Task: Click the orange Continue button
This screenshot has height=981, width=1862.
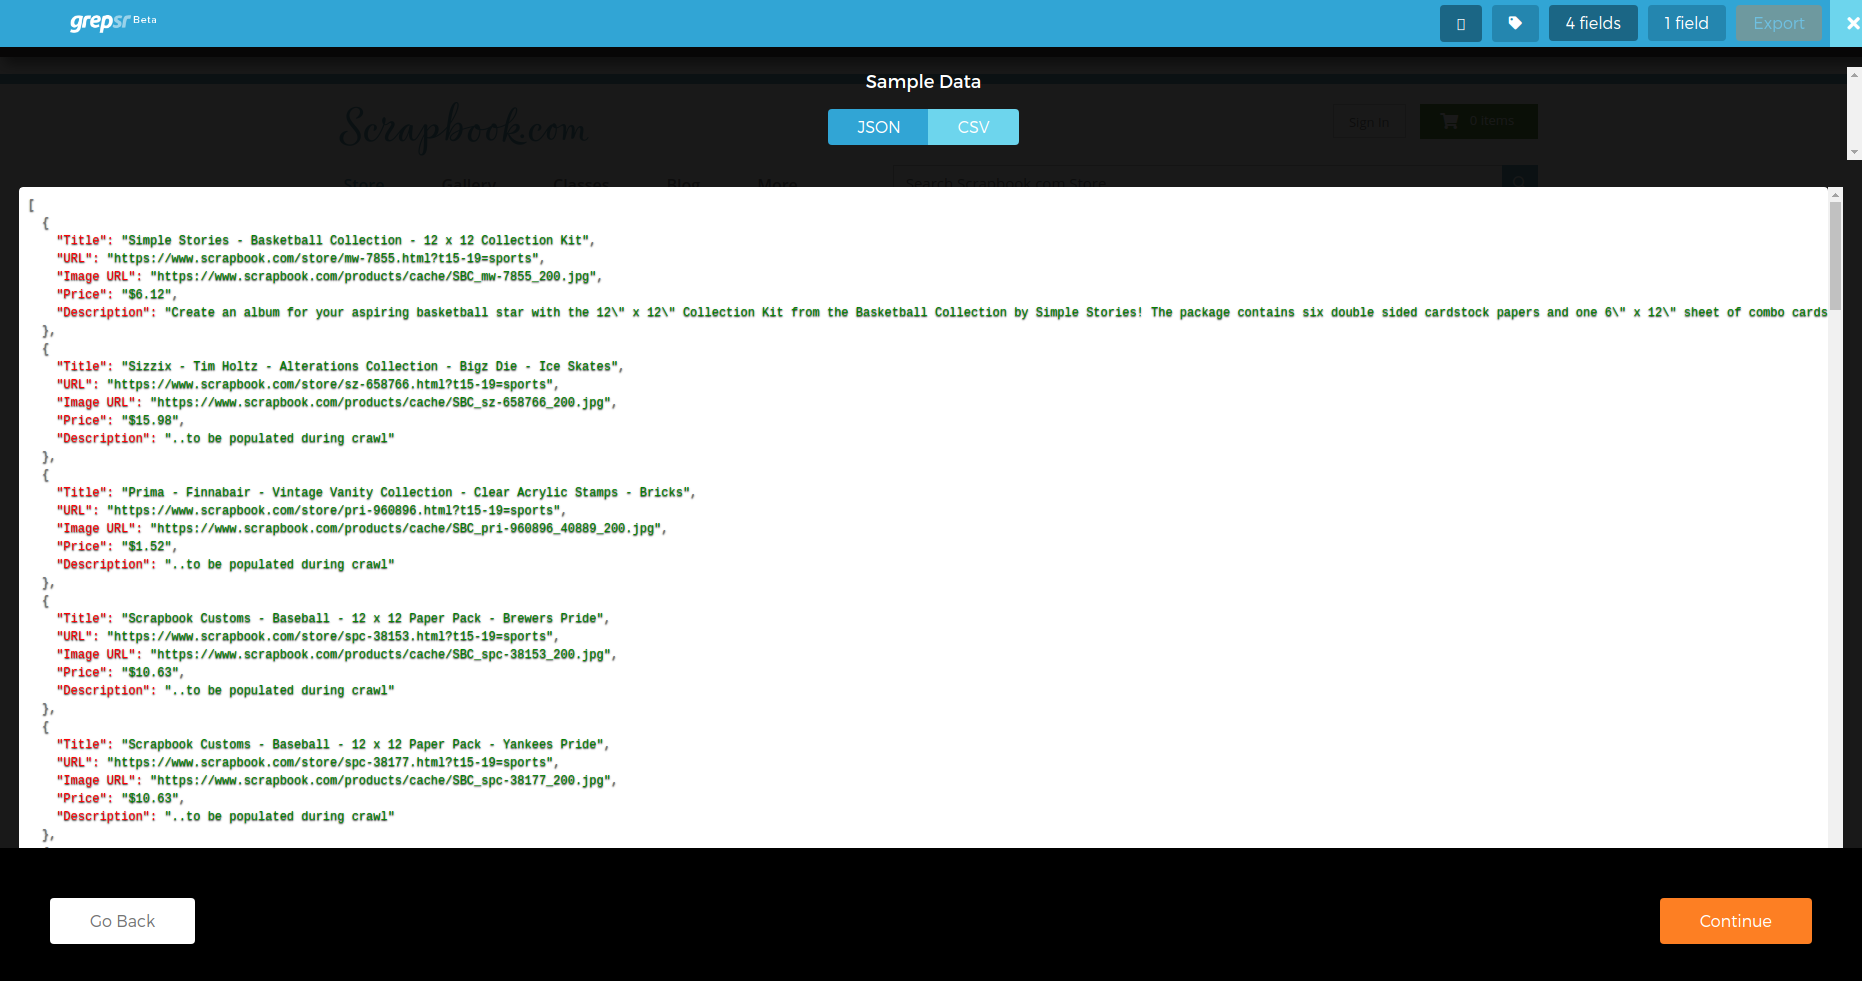Action: point(1736,921)
